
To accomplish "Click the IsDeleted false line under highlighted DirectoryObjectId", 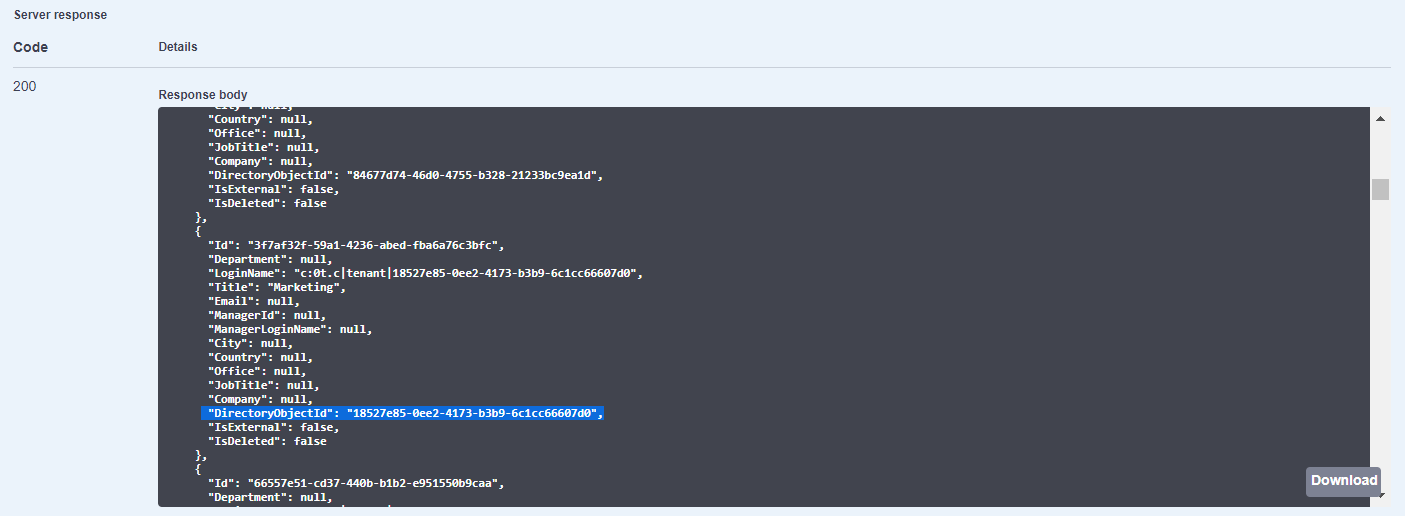I will [x=266, y=441].
